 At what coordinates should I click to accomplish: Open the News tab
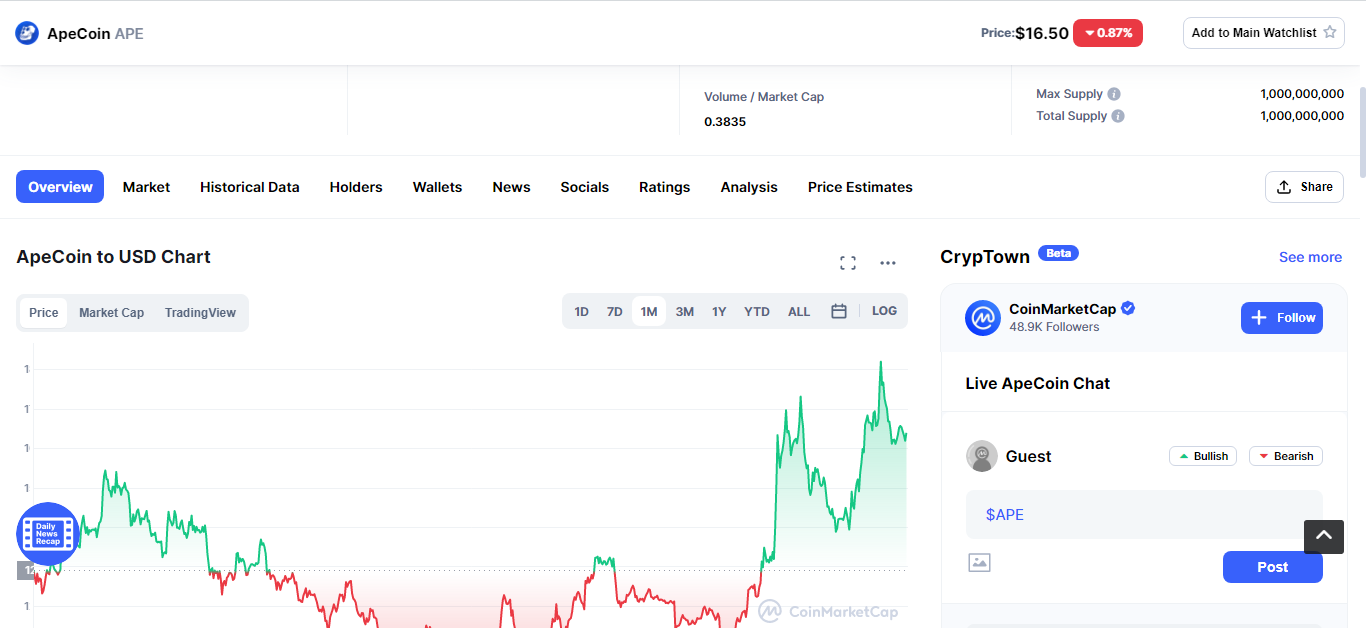click(511, 187)
